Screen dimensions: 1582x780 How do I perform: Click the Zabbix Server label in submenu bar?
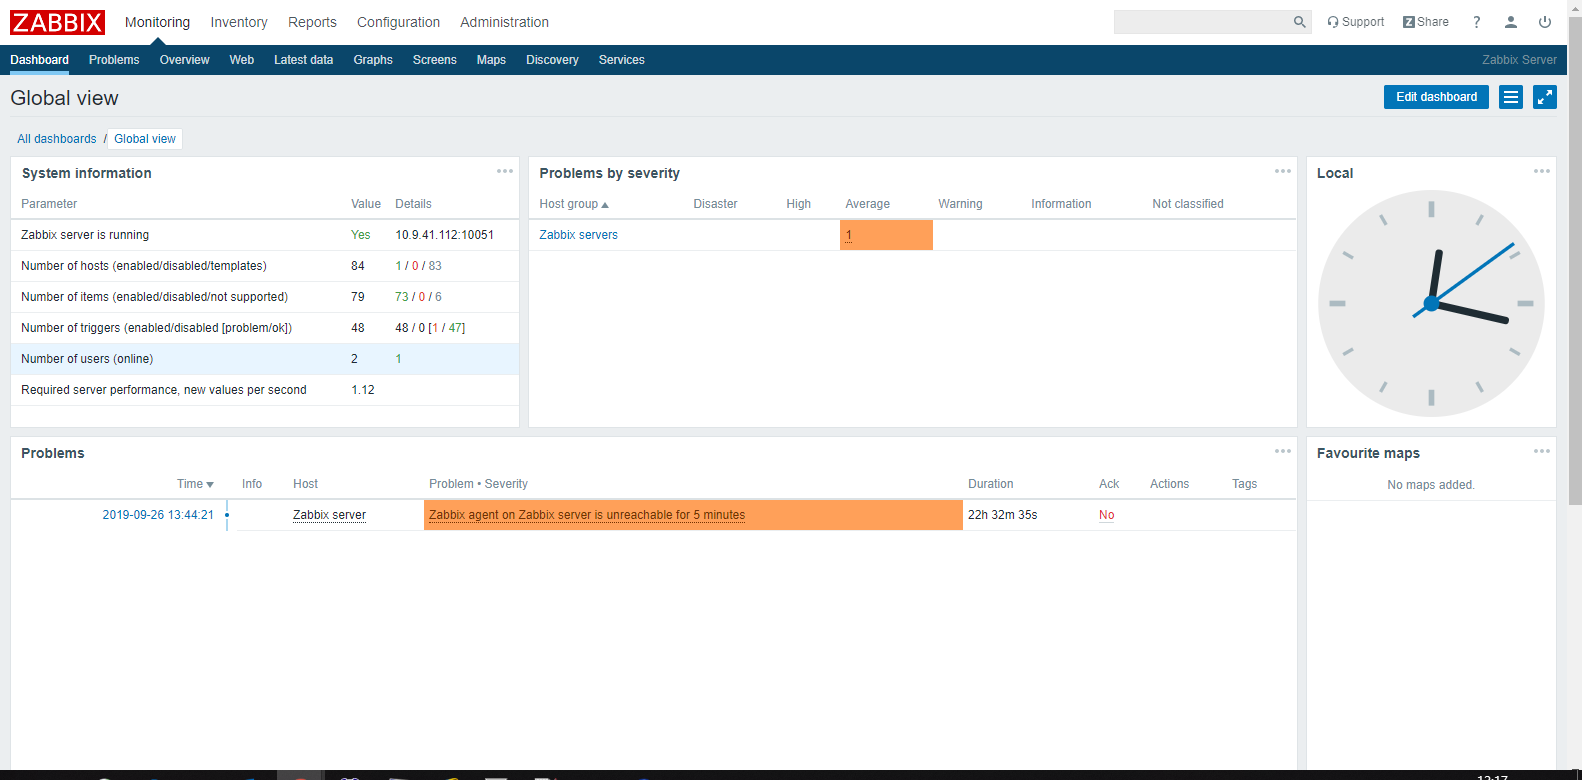tap(1519, 60)
